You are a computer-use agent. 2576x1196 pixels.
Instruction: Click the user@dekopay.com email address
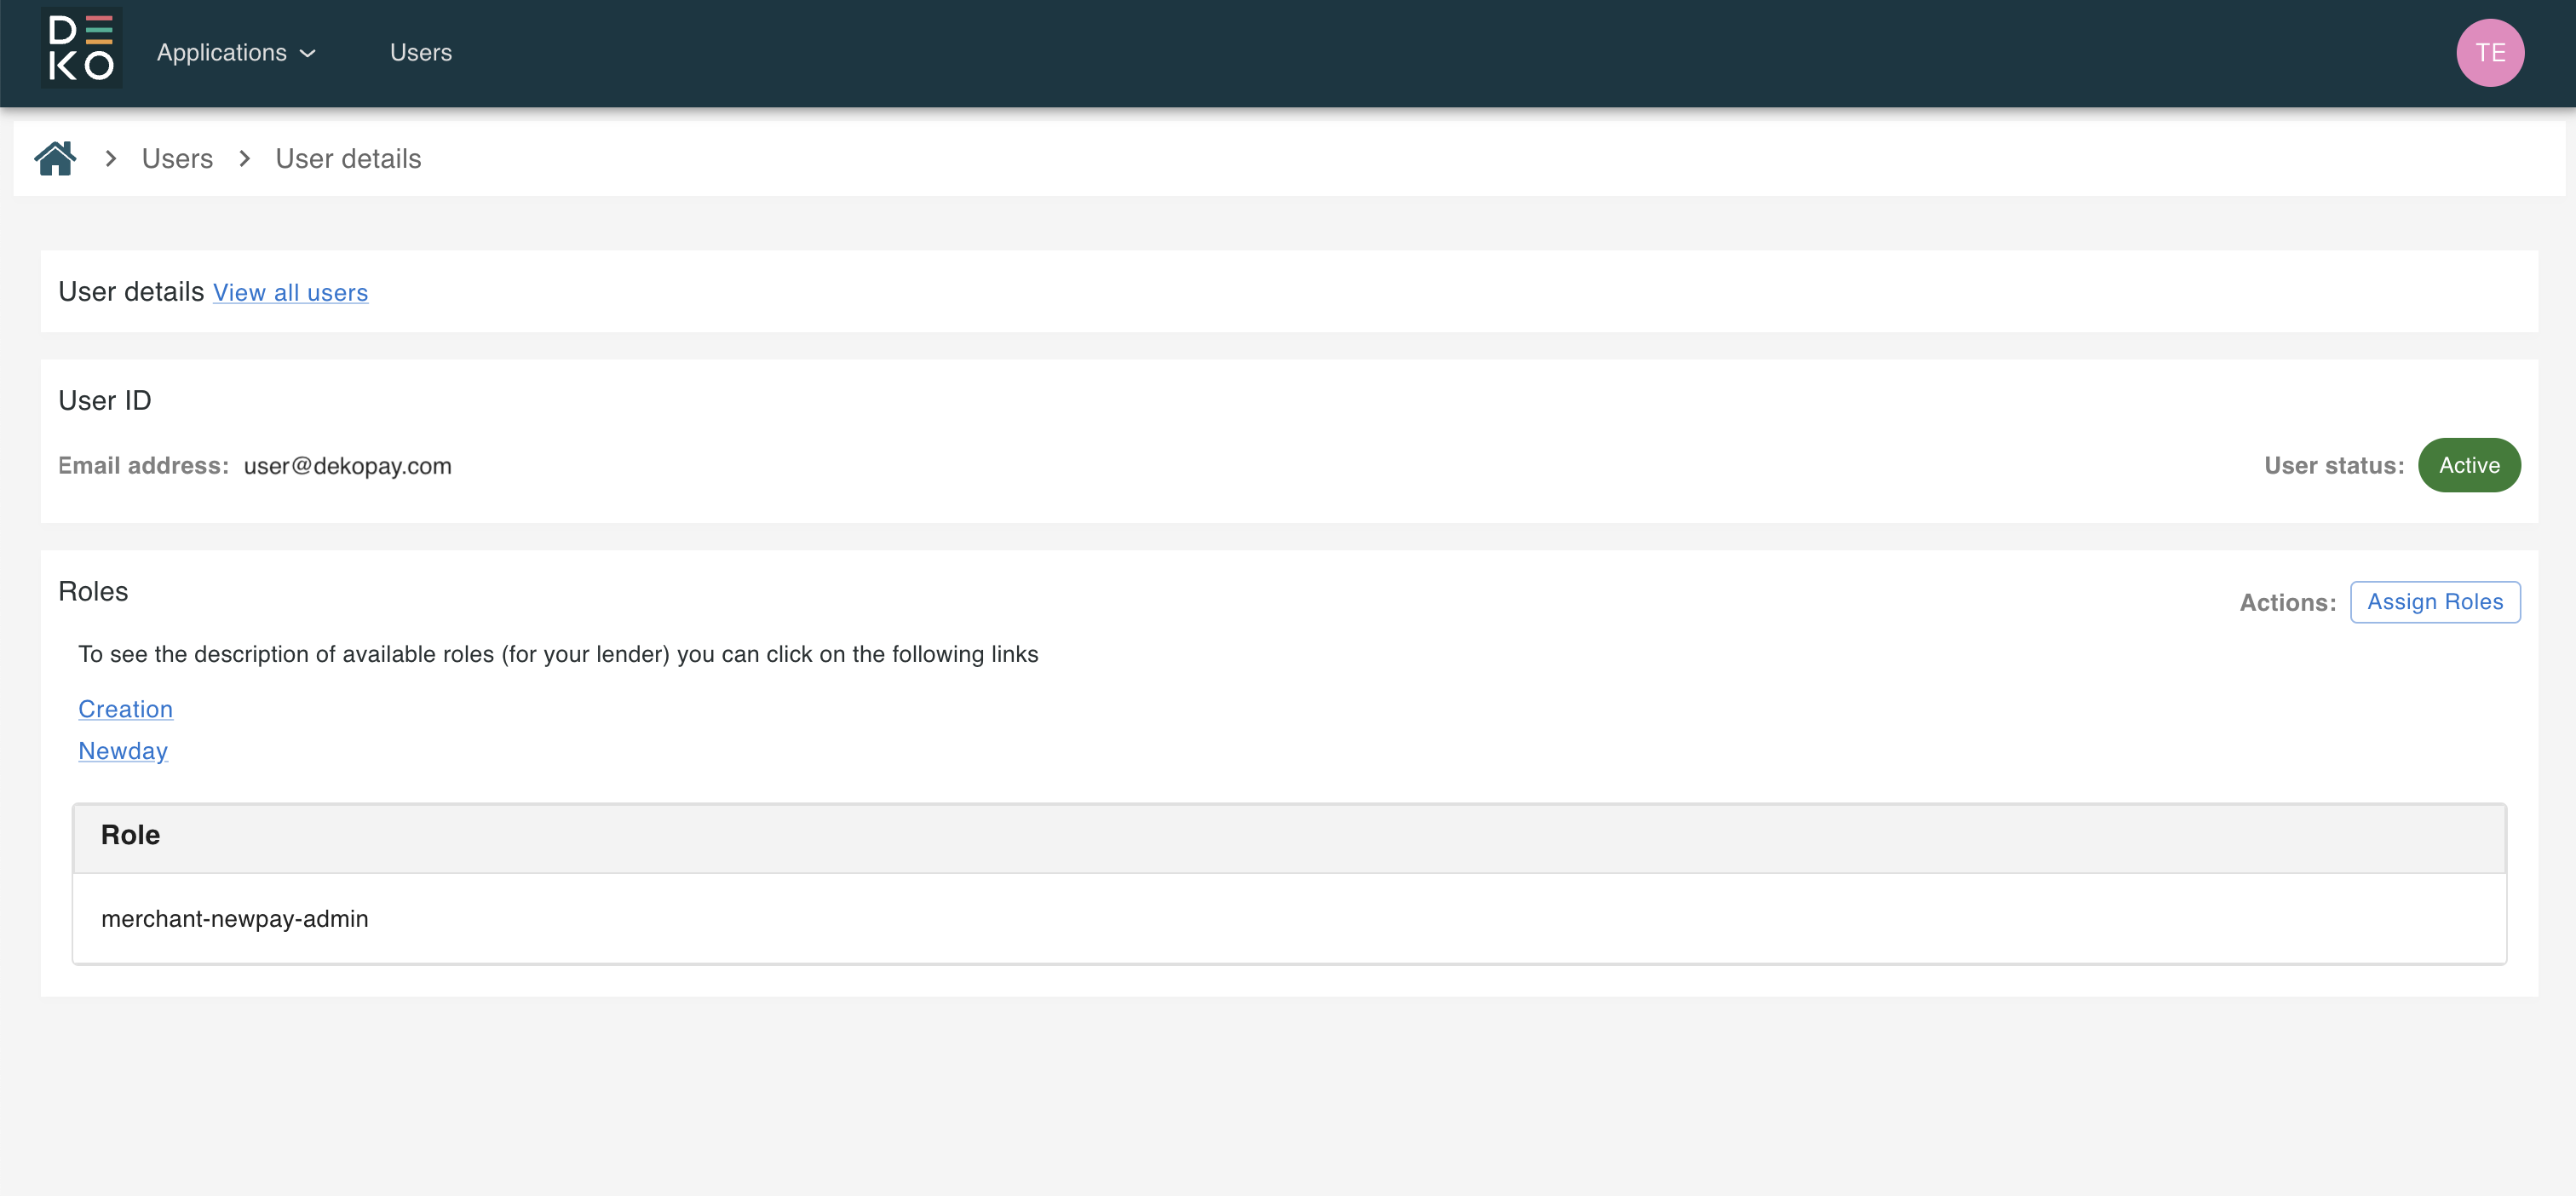click(347, 466)
